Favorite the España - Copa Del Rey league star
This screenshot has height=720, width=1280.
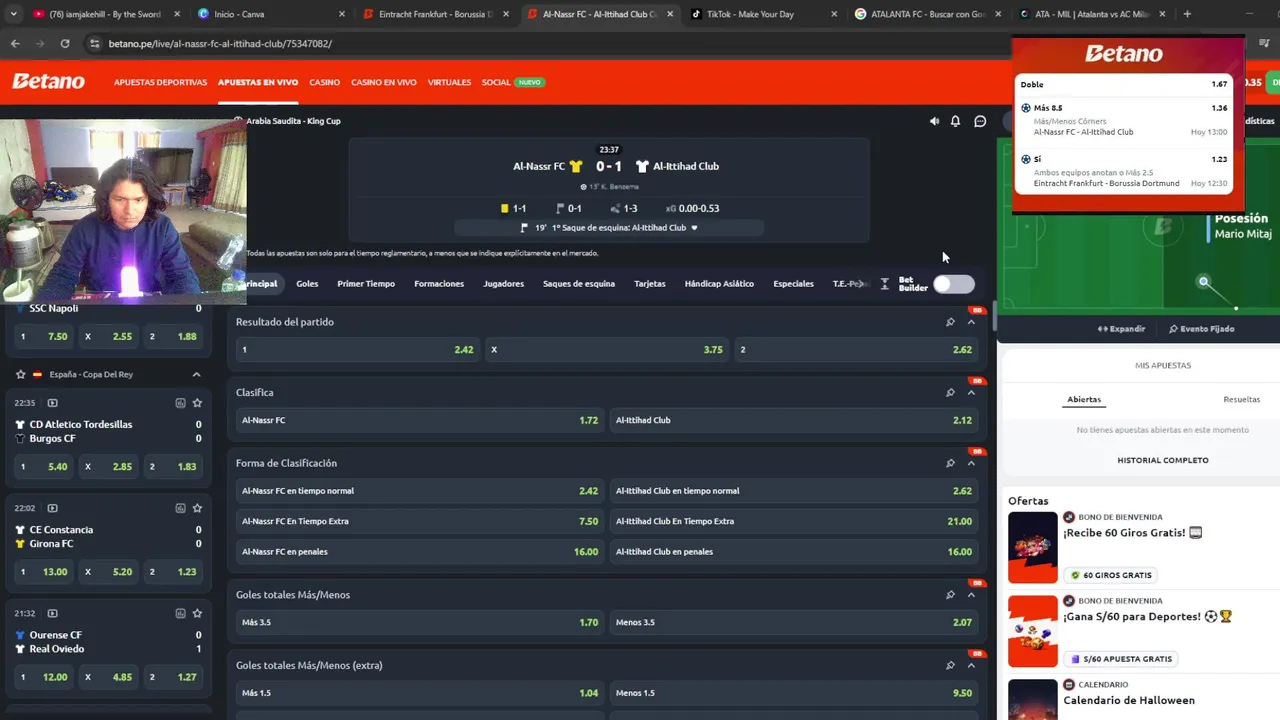pos(20,374)
